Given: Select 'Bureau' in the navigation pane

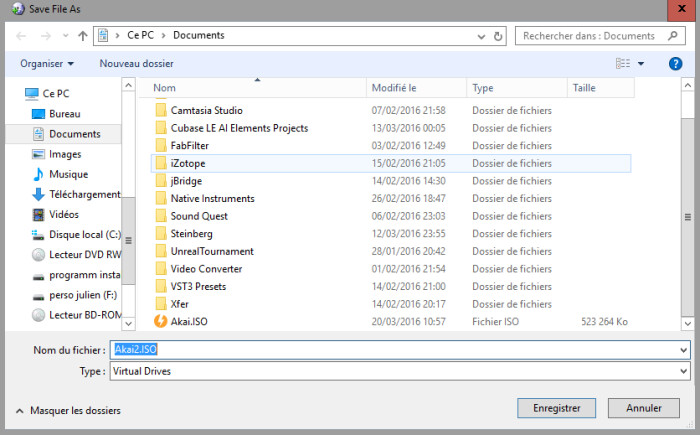Looking at the screenshot, I should click(65, 114).
